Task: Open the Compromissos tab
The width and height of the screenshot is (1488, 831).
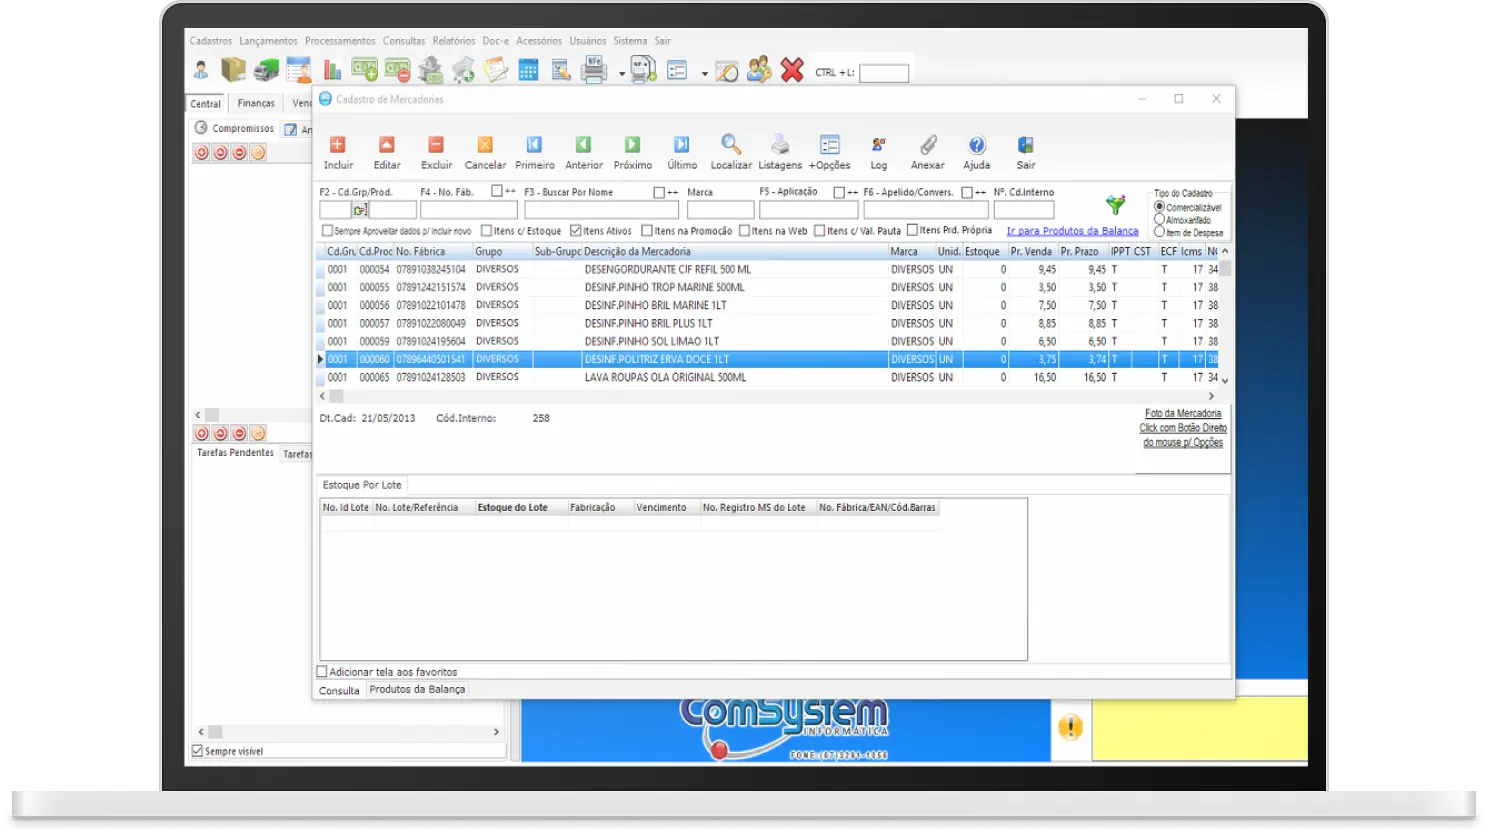Action: (x=235, y=128)
